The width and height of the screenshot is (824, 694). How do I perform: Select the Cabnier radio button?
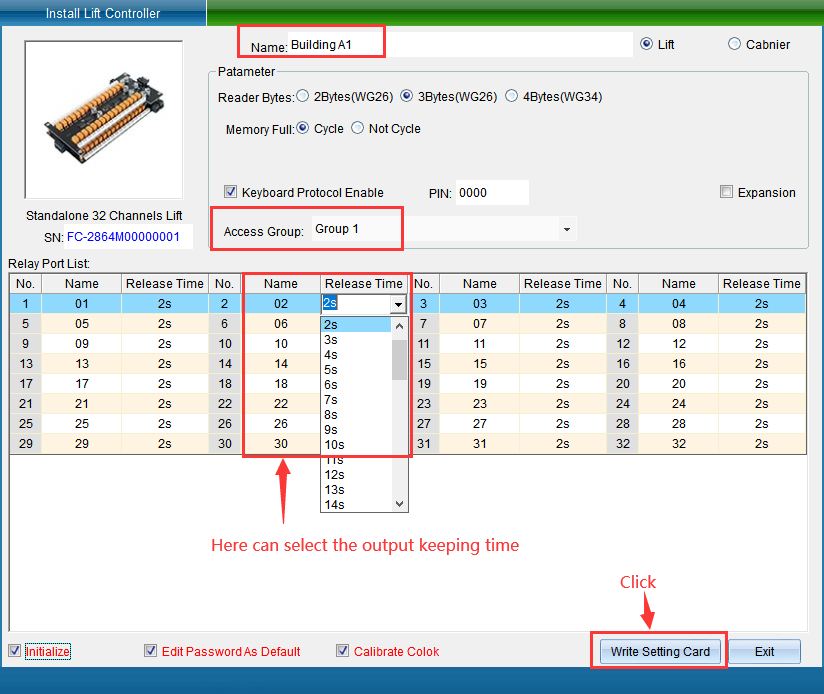pyautogui.click(x=735, y=44)
